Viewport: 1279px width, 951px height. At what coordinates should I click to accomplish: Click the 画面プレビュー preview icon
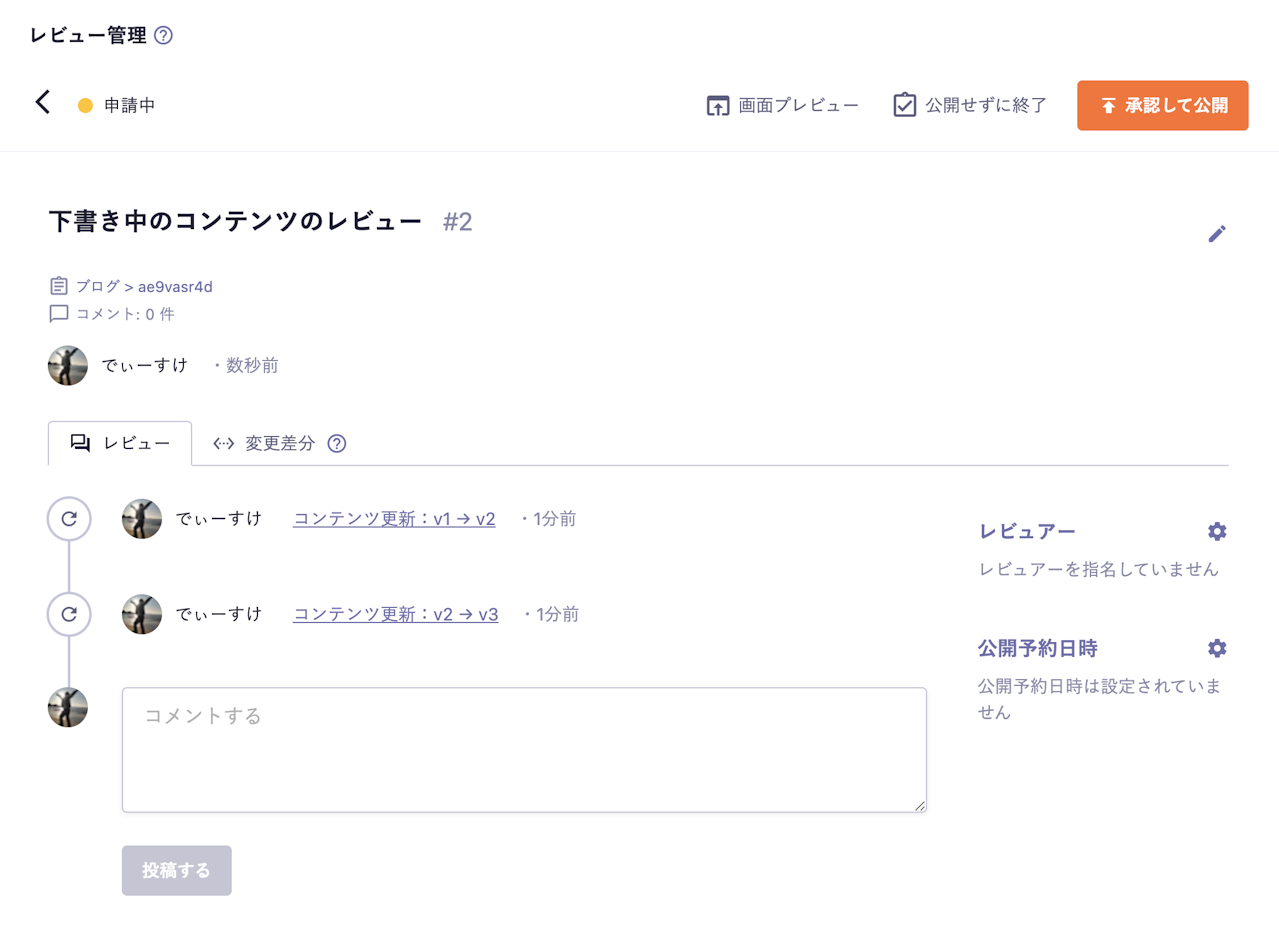(x=717, y=104)
